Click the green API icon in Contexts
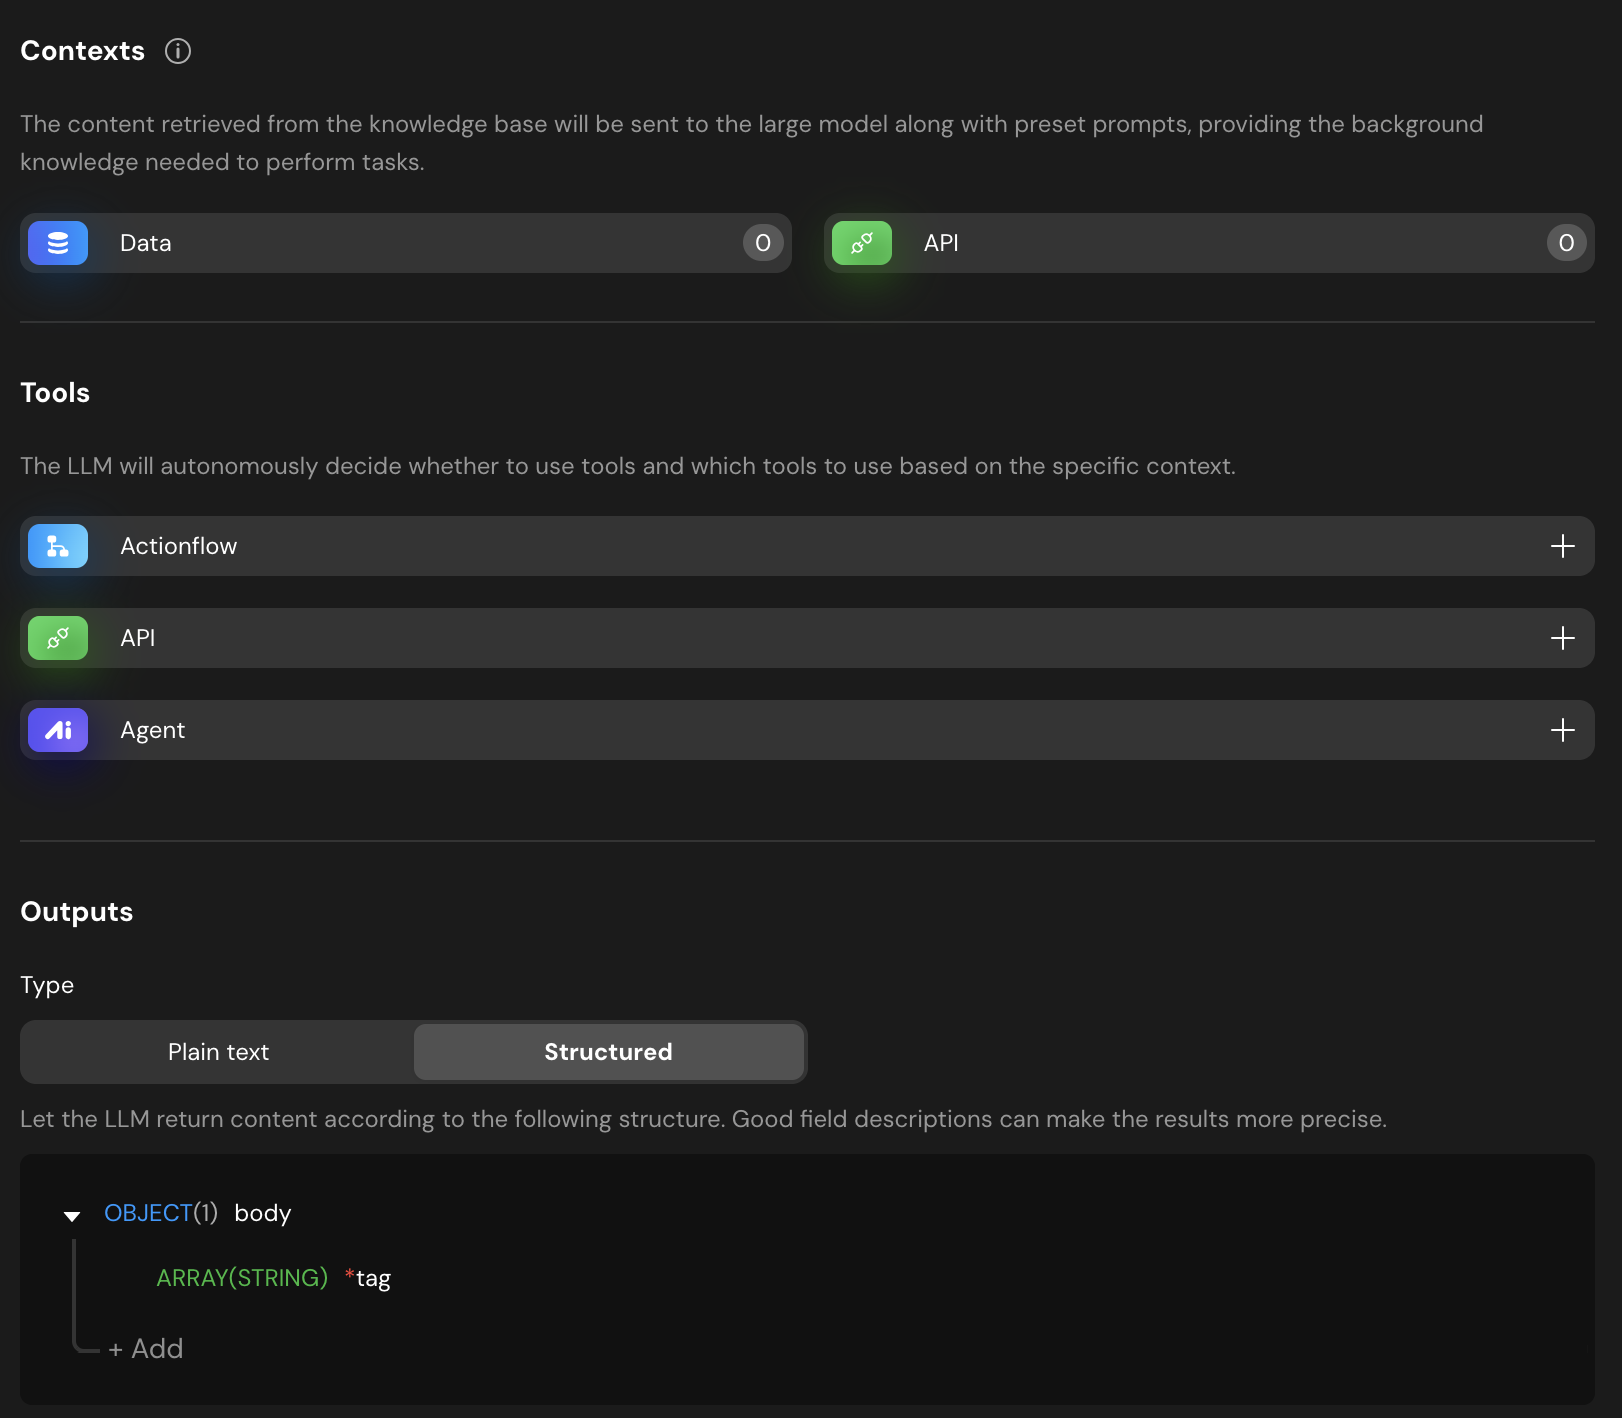1622x1418 pixels. click(x=861, y=243)
